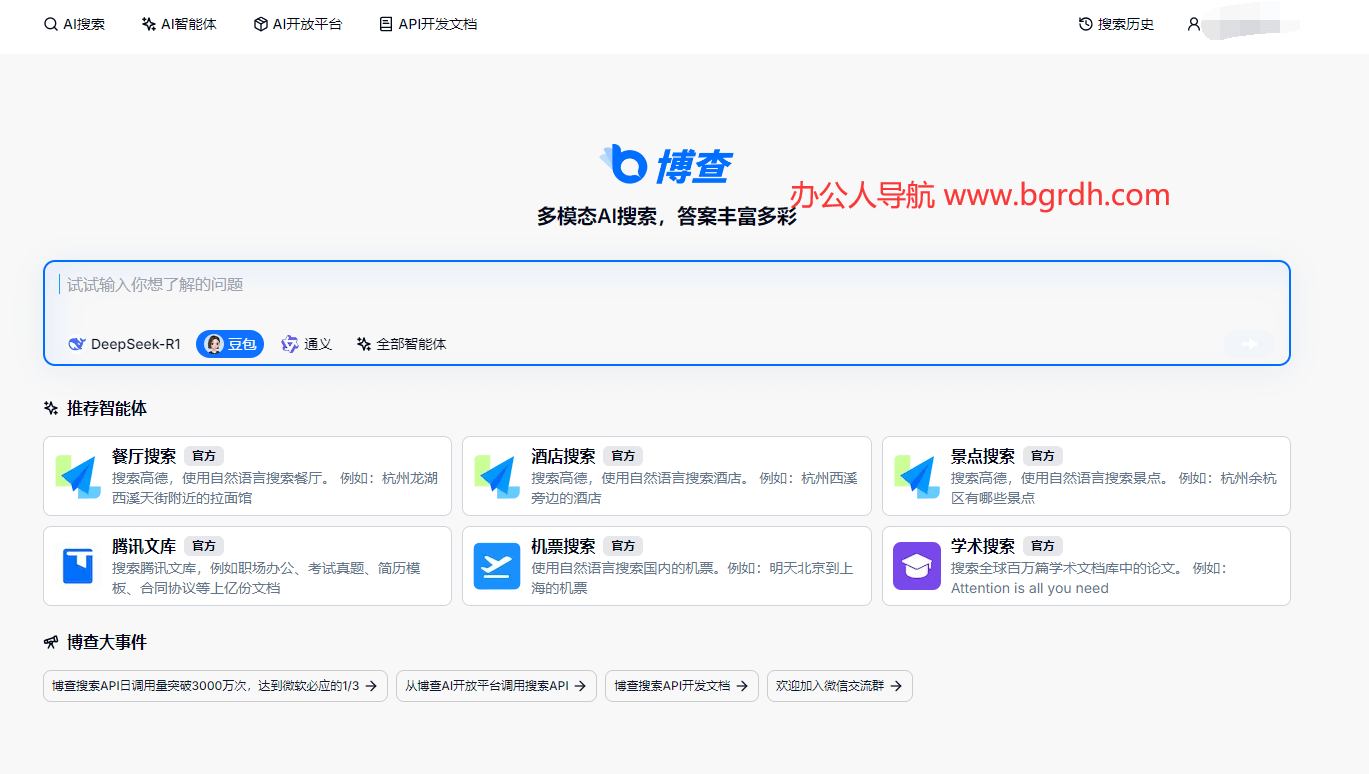Select the 学术搜索 graduation cap icon
Screen dimensions: 1369x774
(917, 567)
